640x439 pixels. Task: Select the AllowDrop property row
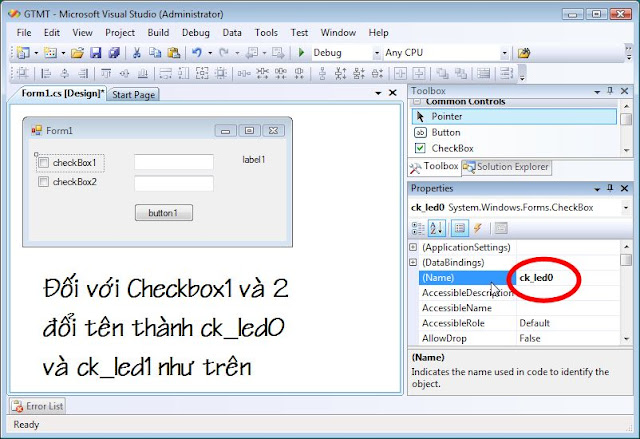(x=519, y=339)
